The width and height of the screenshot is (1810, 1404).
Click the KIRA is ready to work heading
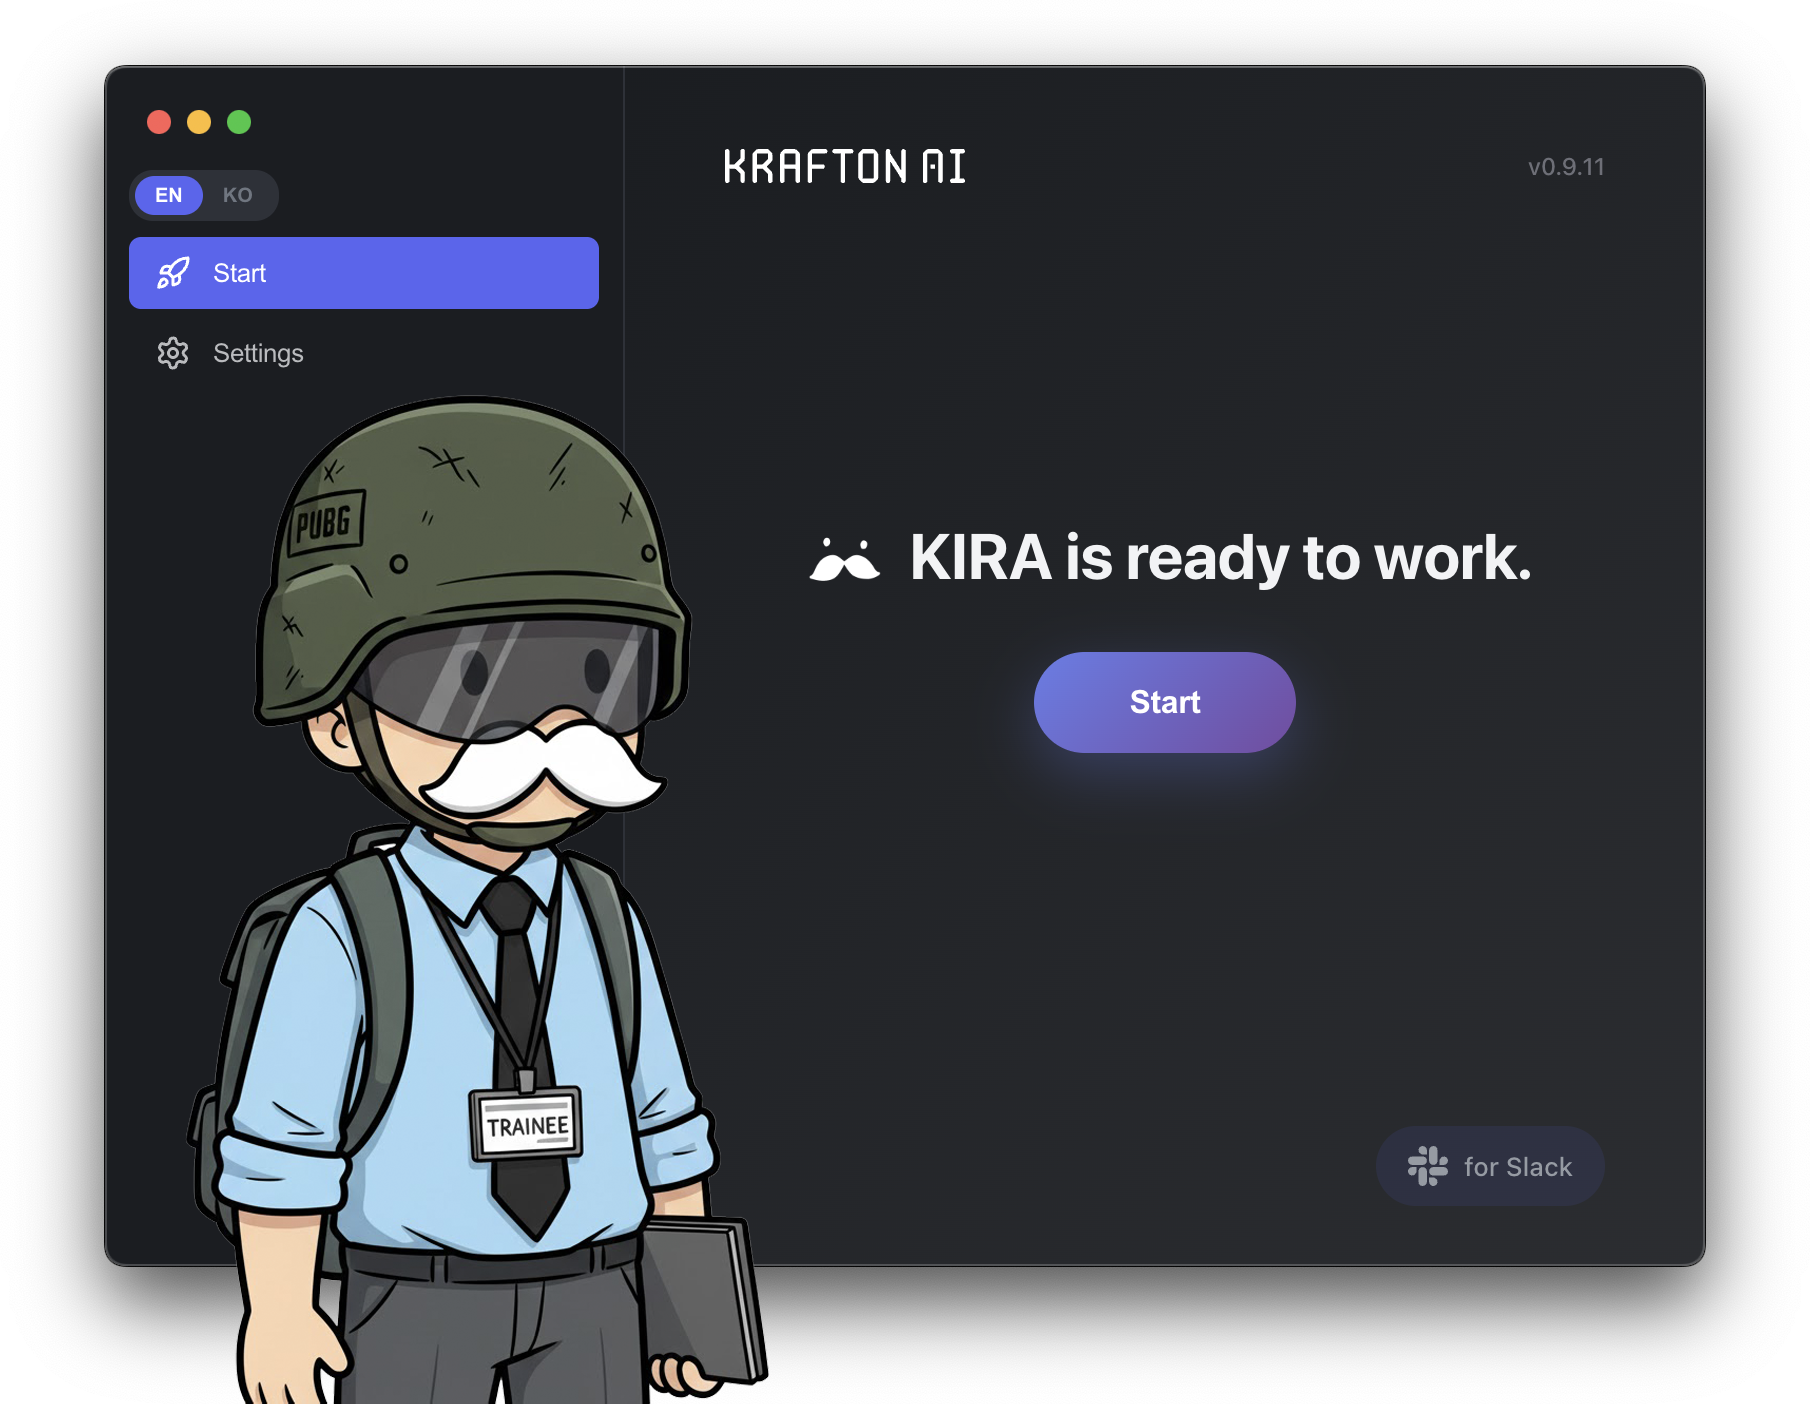click(1217, 560)
